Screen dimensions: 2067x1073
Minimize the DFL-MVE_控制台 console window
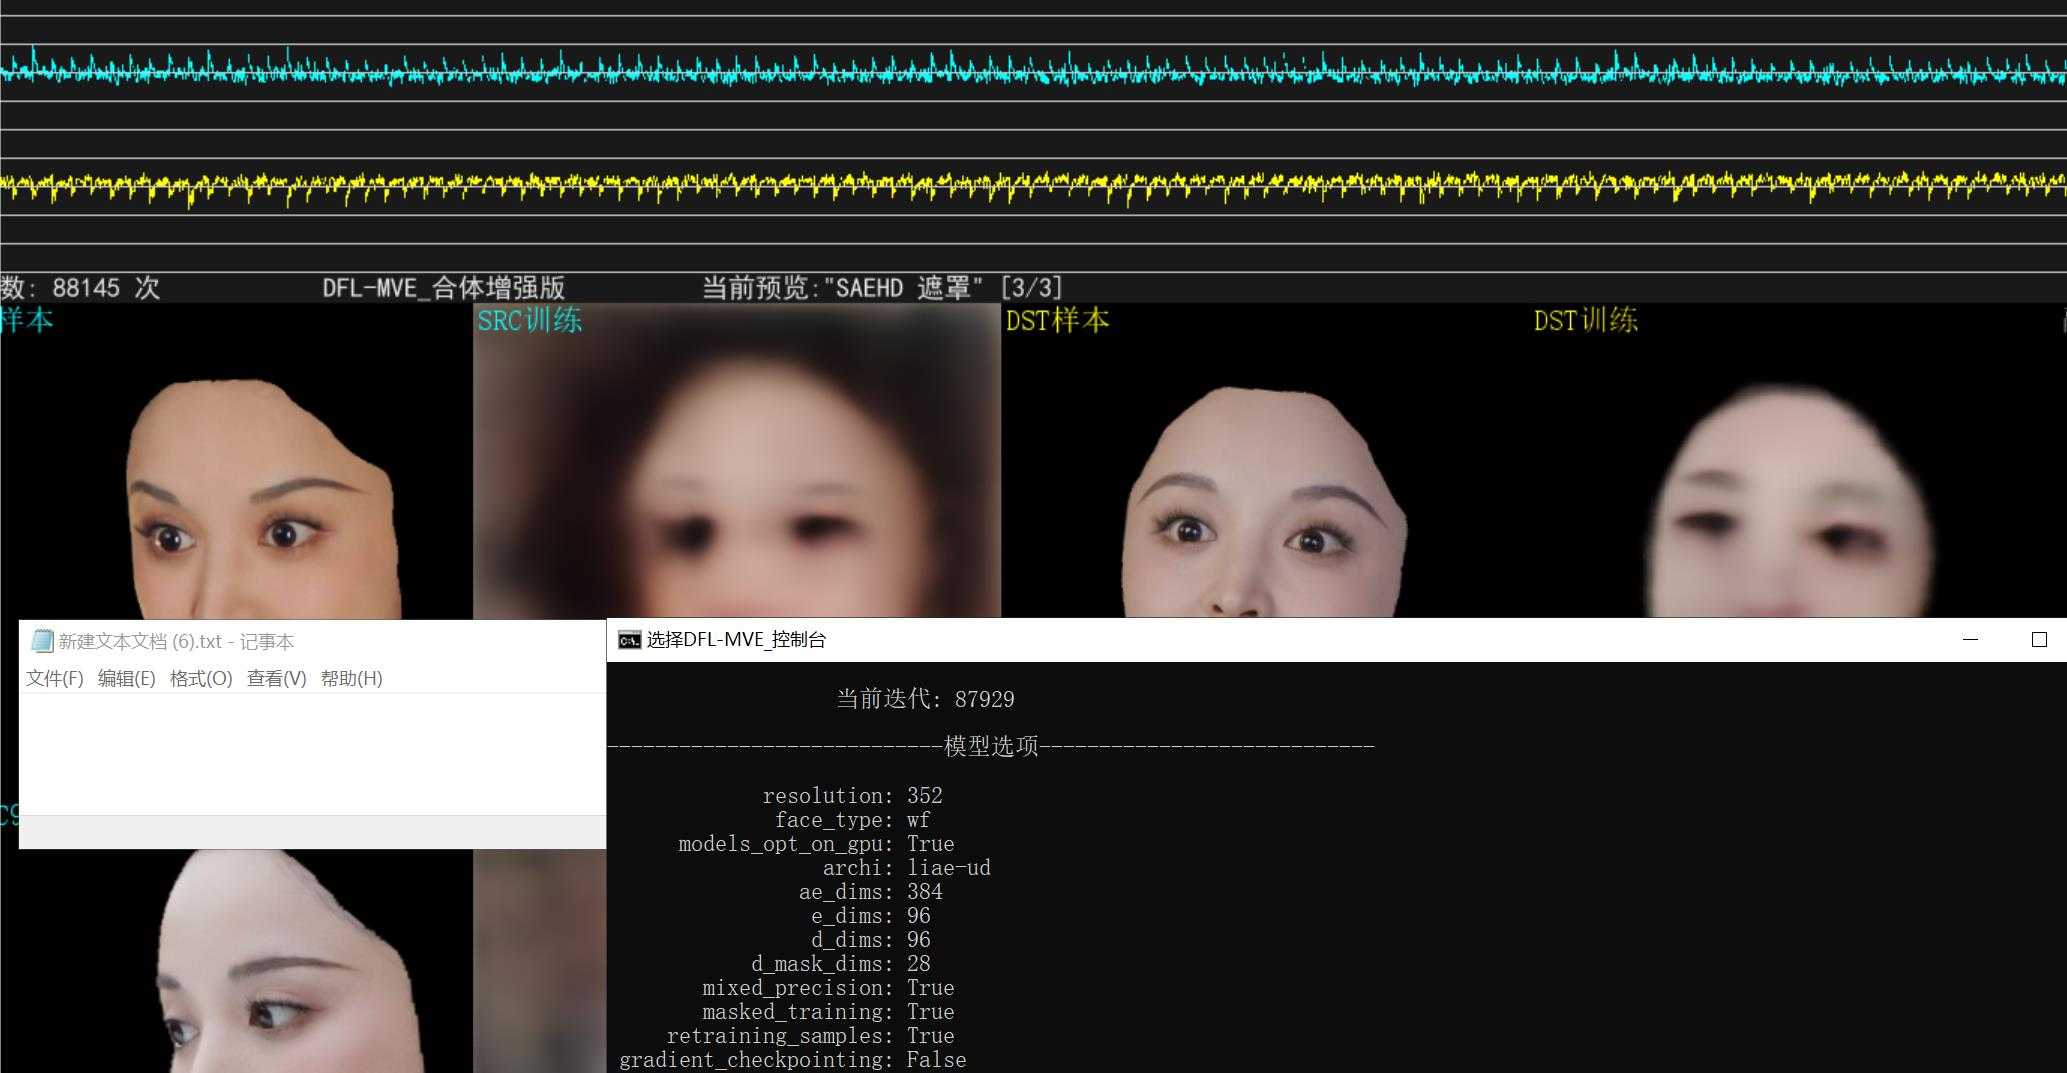point(1970,640)
